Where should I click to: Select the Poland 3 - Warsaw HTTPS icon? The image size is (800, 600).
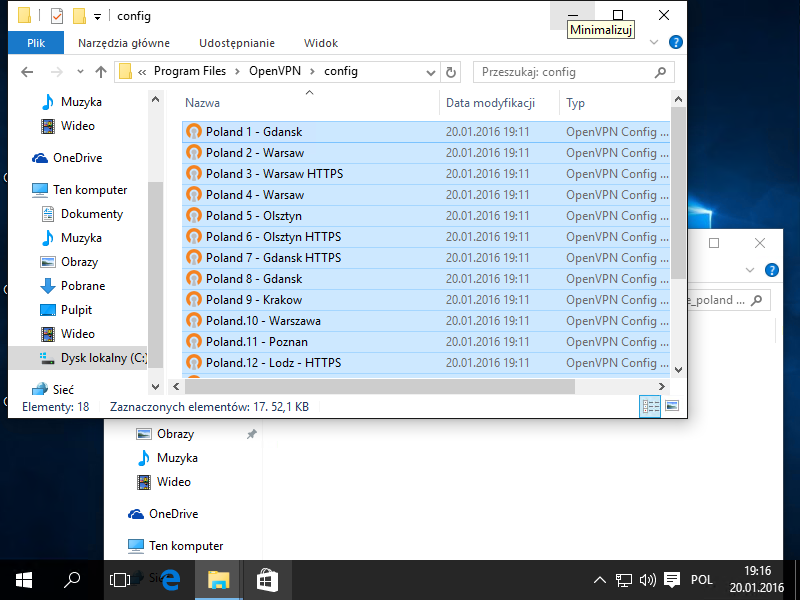[x=193, y=173]
